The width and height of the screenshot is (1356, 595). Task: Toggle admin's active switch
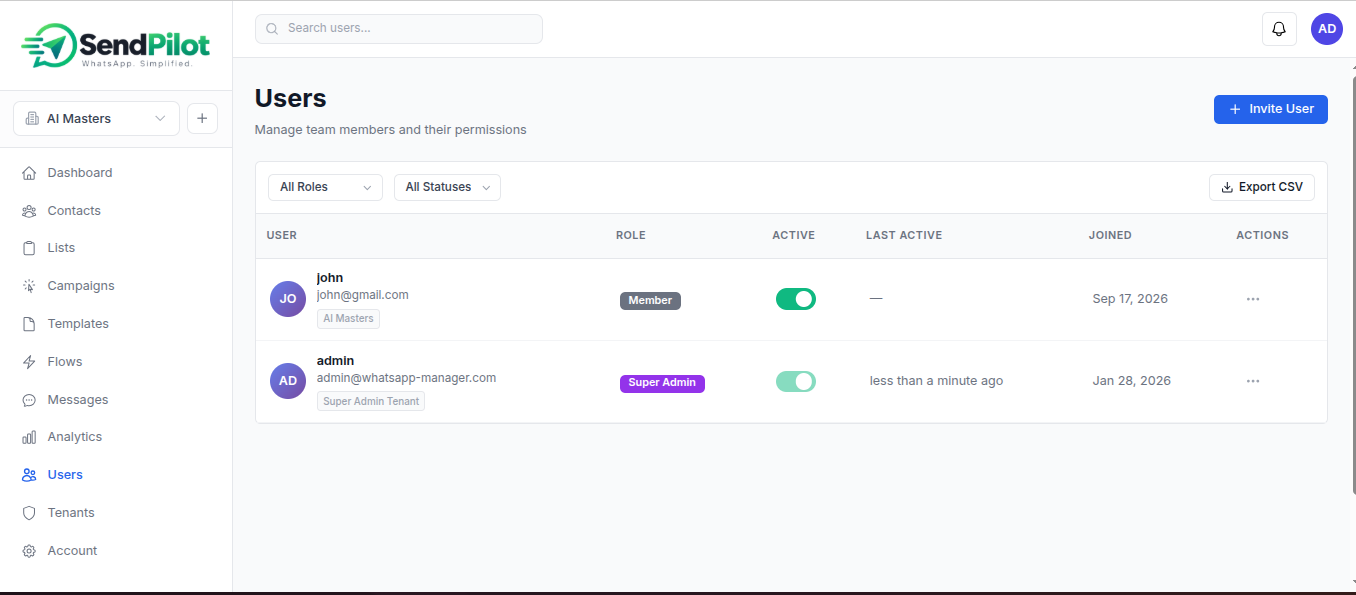[796, 381]
